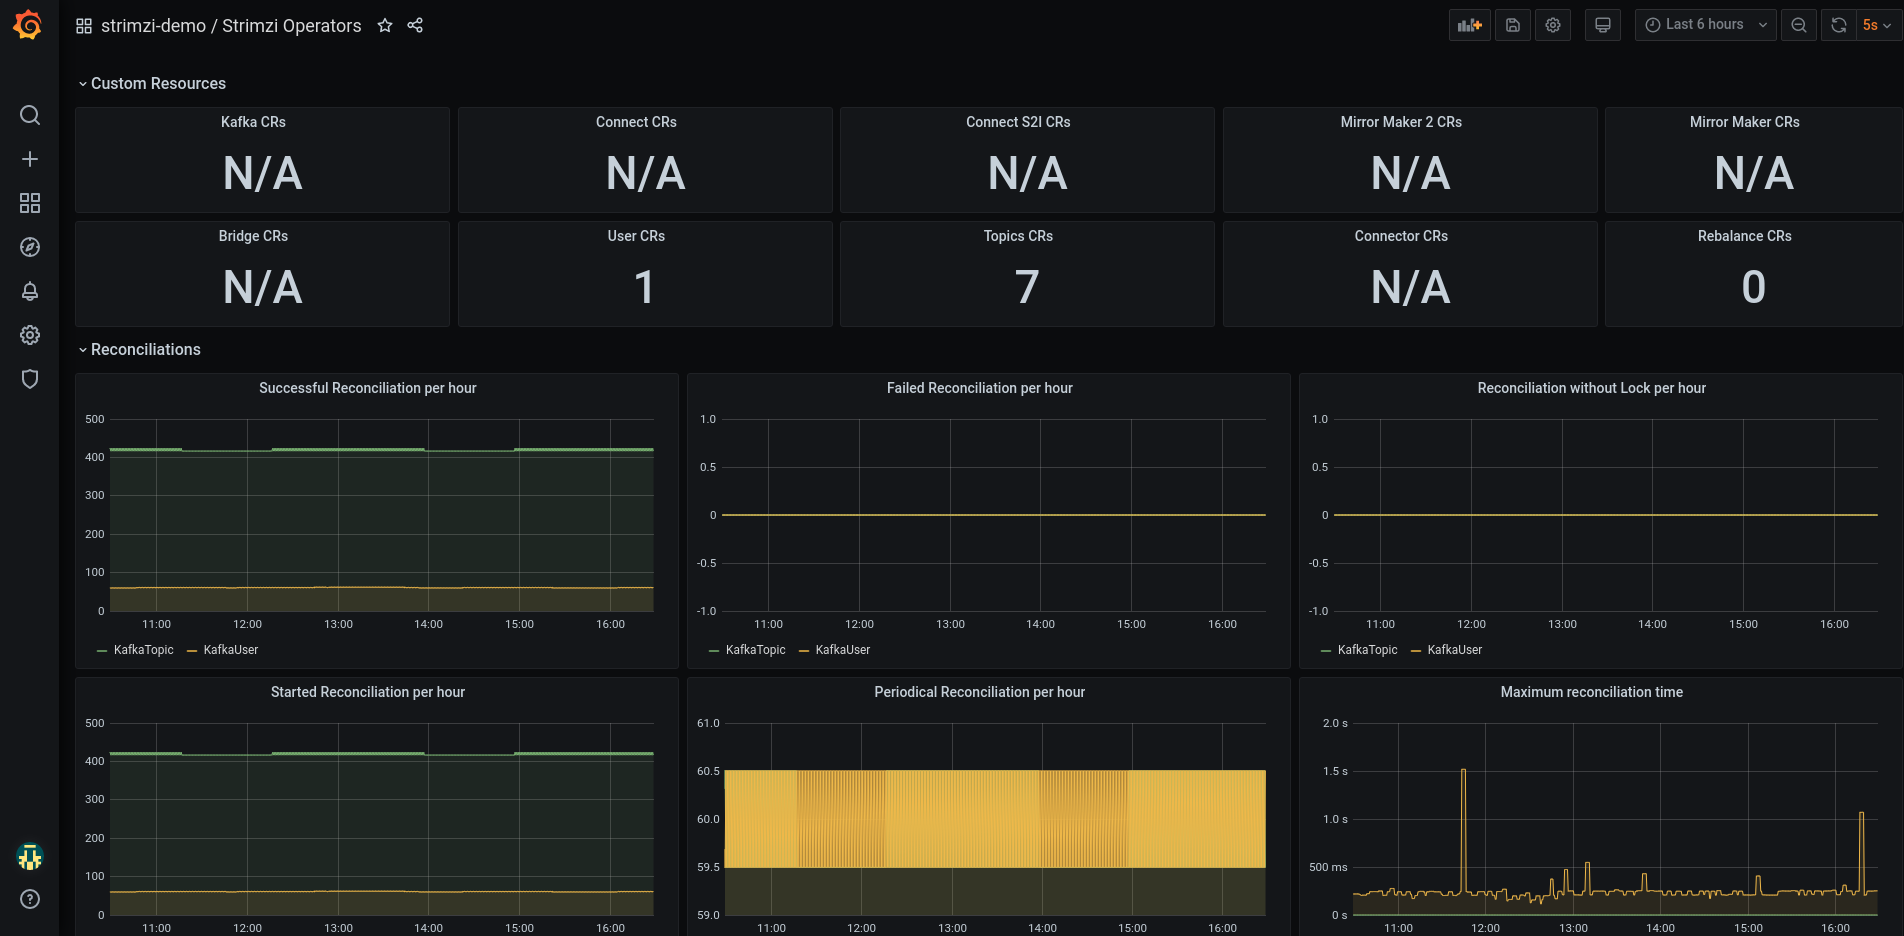Viewport: 1904px width, 936px height.
Task: Open Topics CRs panel title menu
Action: [x=1018, y=236]
